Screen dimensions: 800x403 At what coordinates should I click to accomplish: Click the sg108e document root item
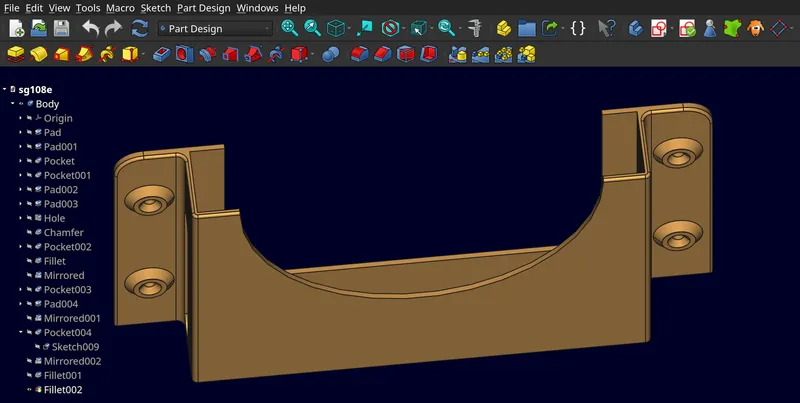point(40,89)
